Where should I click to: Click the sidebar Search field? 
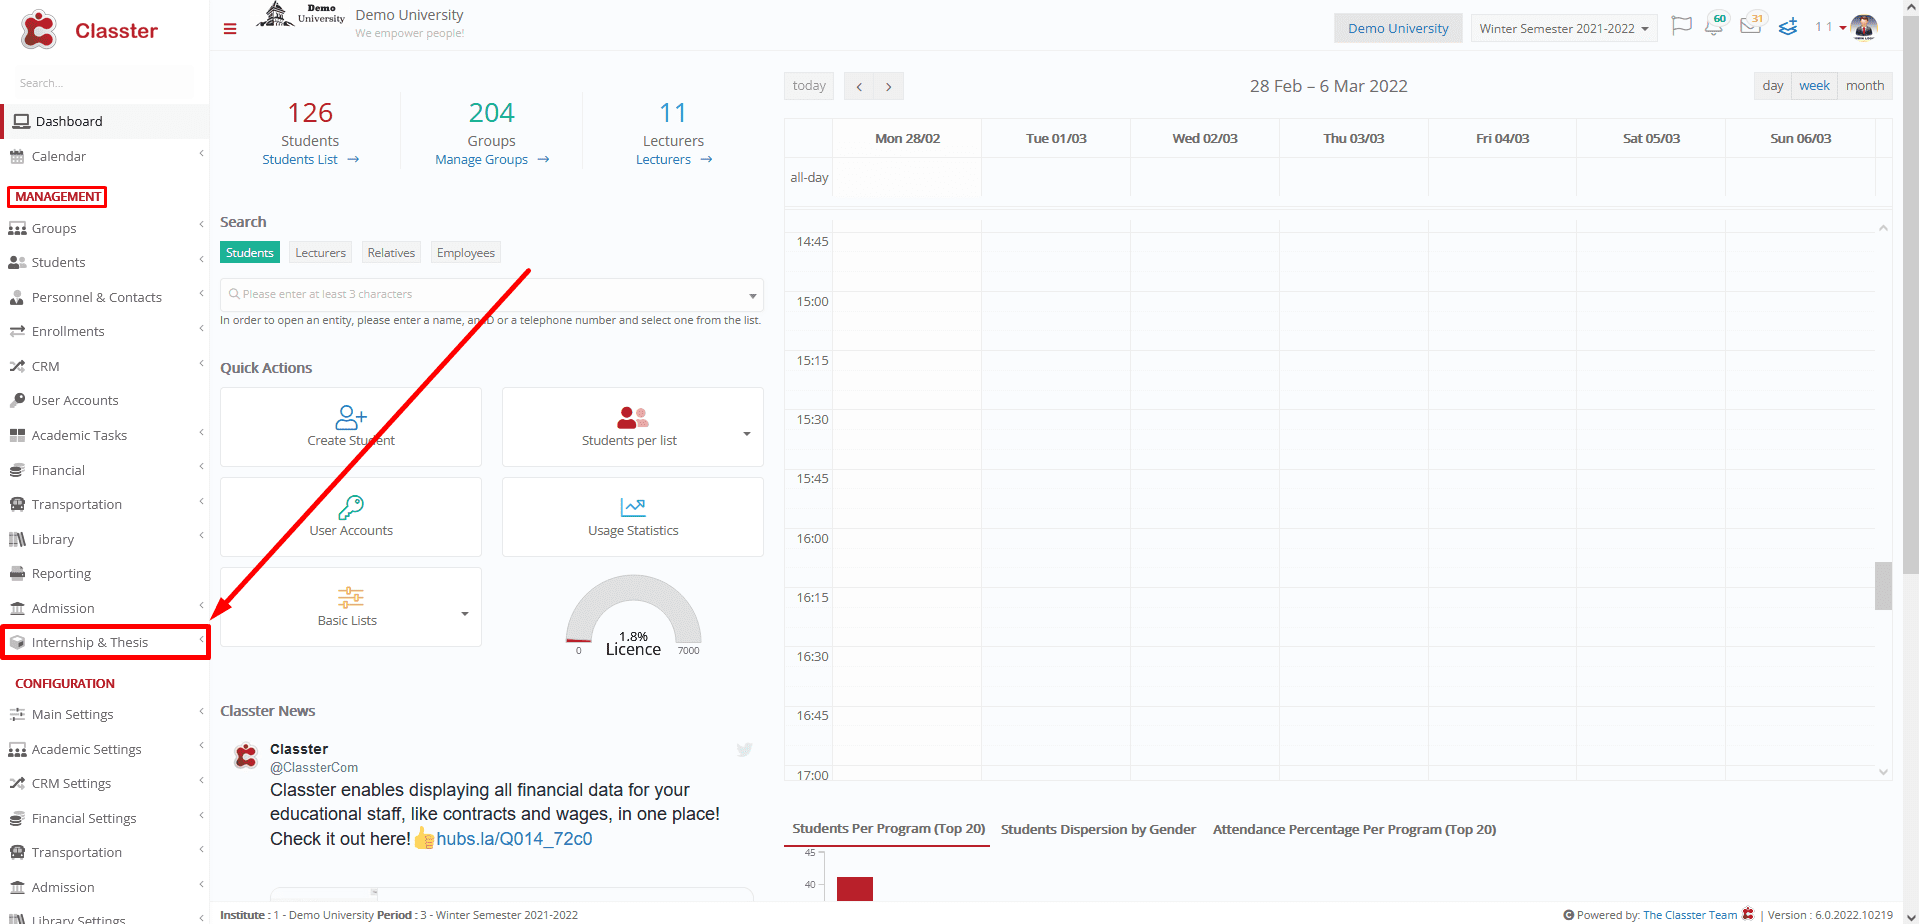[104, 83]
